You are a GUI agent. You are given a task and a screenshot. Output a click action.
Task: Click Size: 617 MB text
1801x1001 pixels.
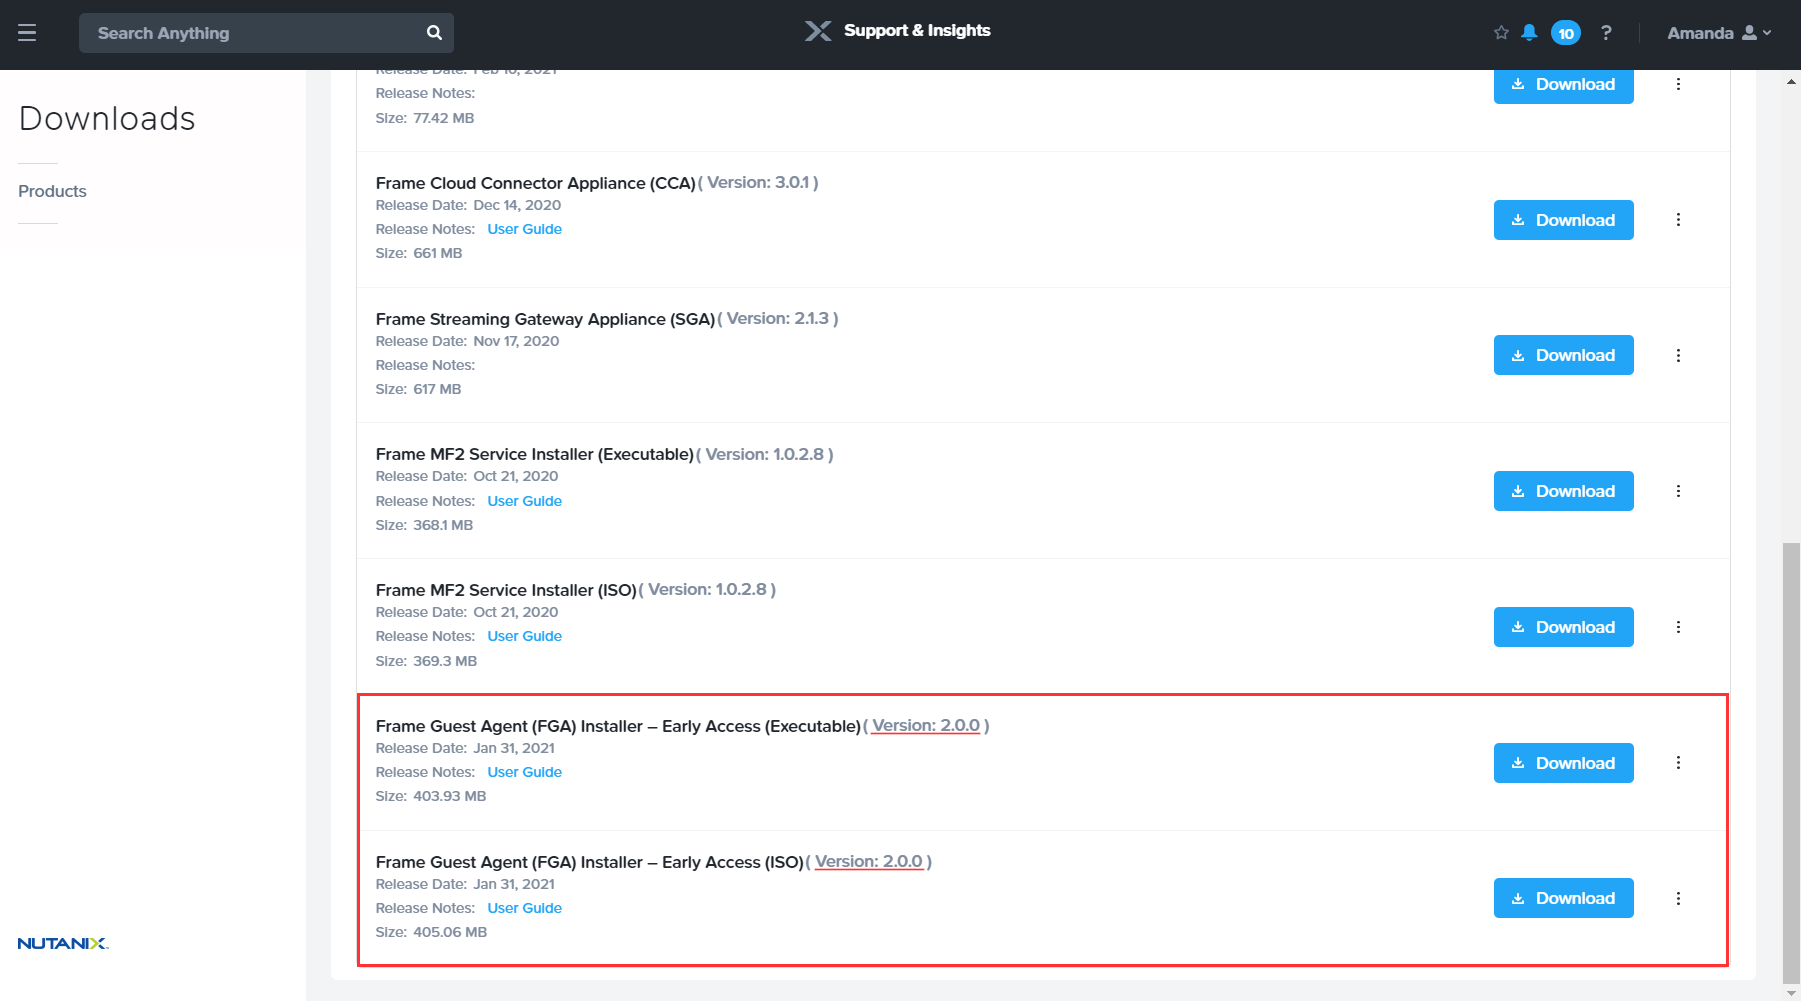(418, 389)
